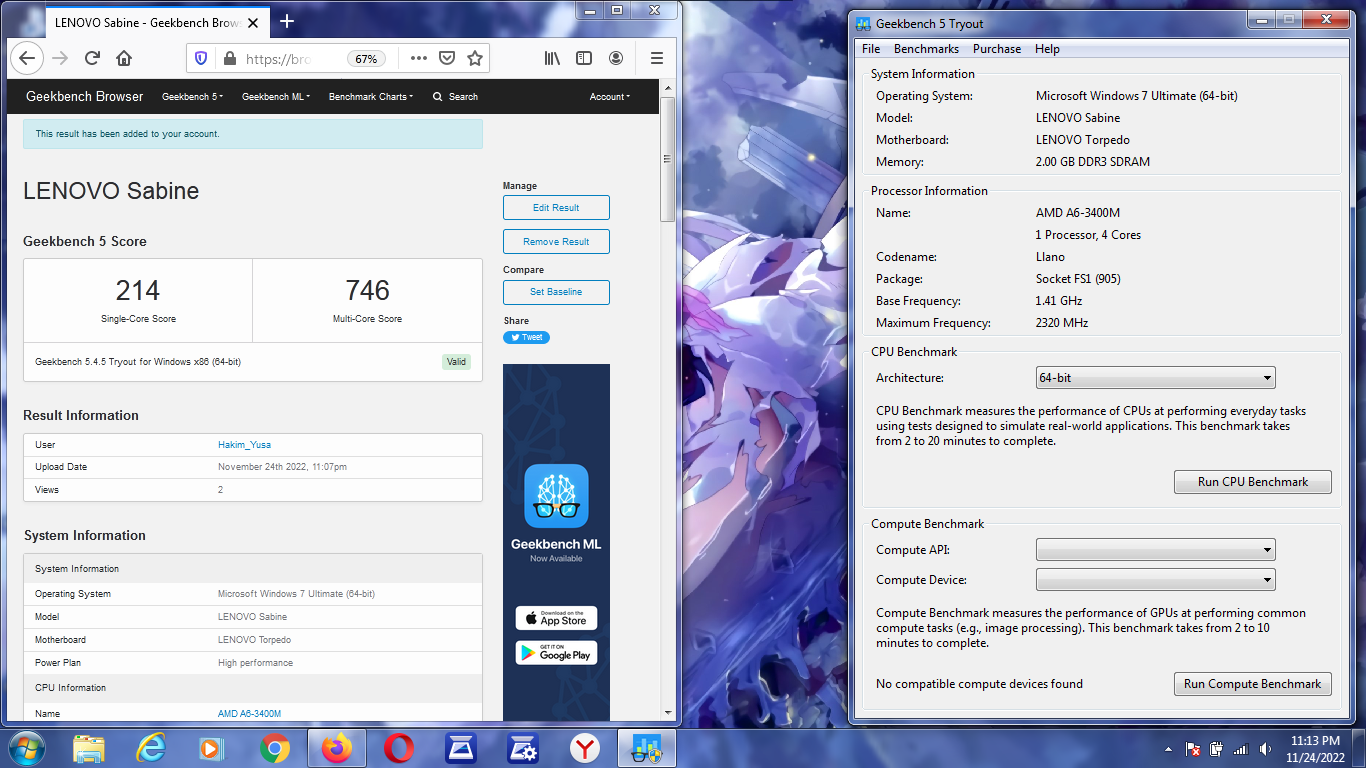Open Help menu in Geekbench Tryout

click(1047, 49)
